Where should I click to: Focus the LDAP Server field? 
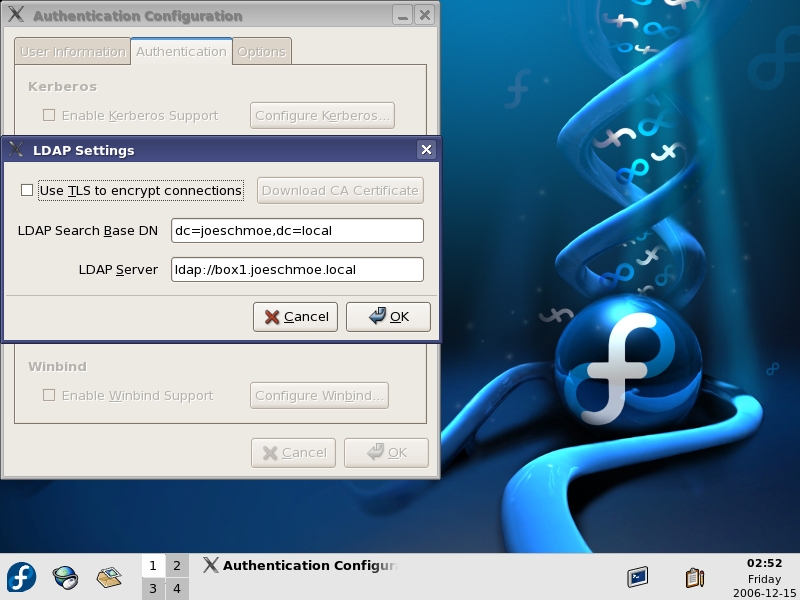click(297, 269)
